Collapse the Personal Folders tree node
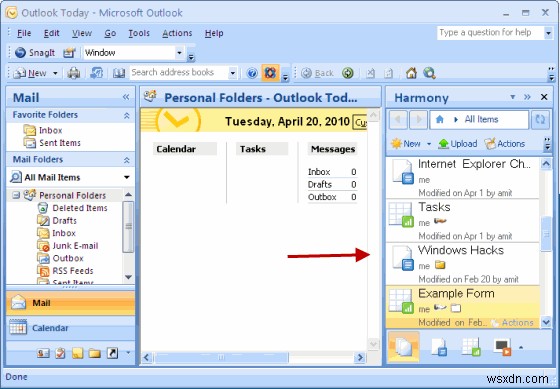Image resolution: width=560 pixels, height=389 pixels. [x=16, y=195]
